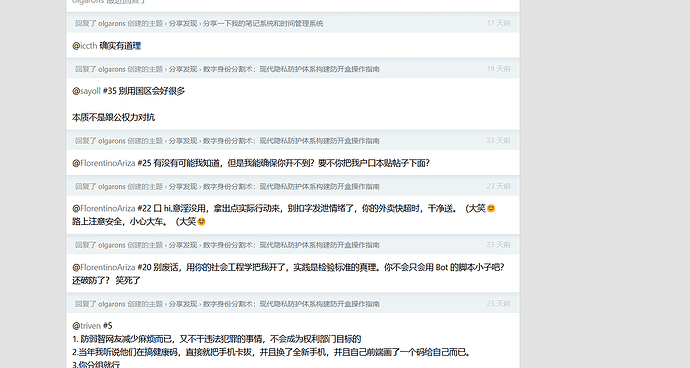
Task: Select reply text 确实有道理
Action: (120, 46)
